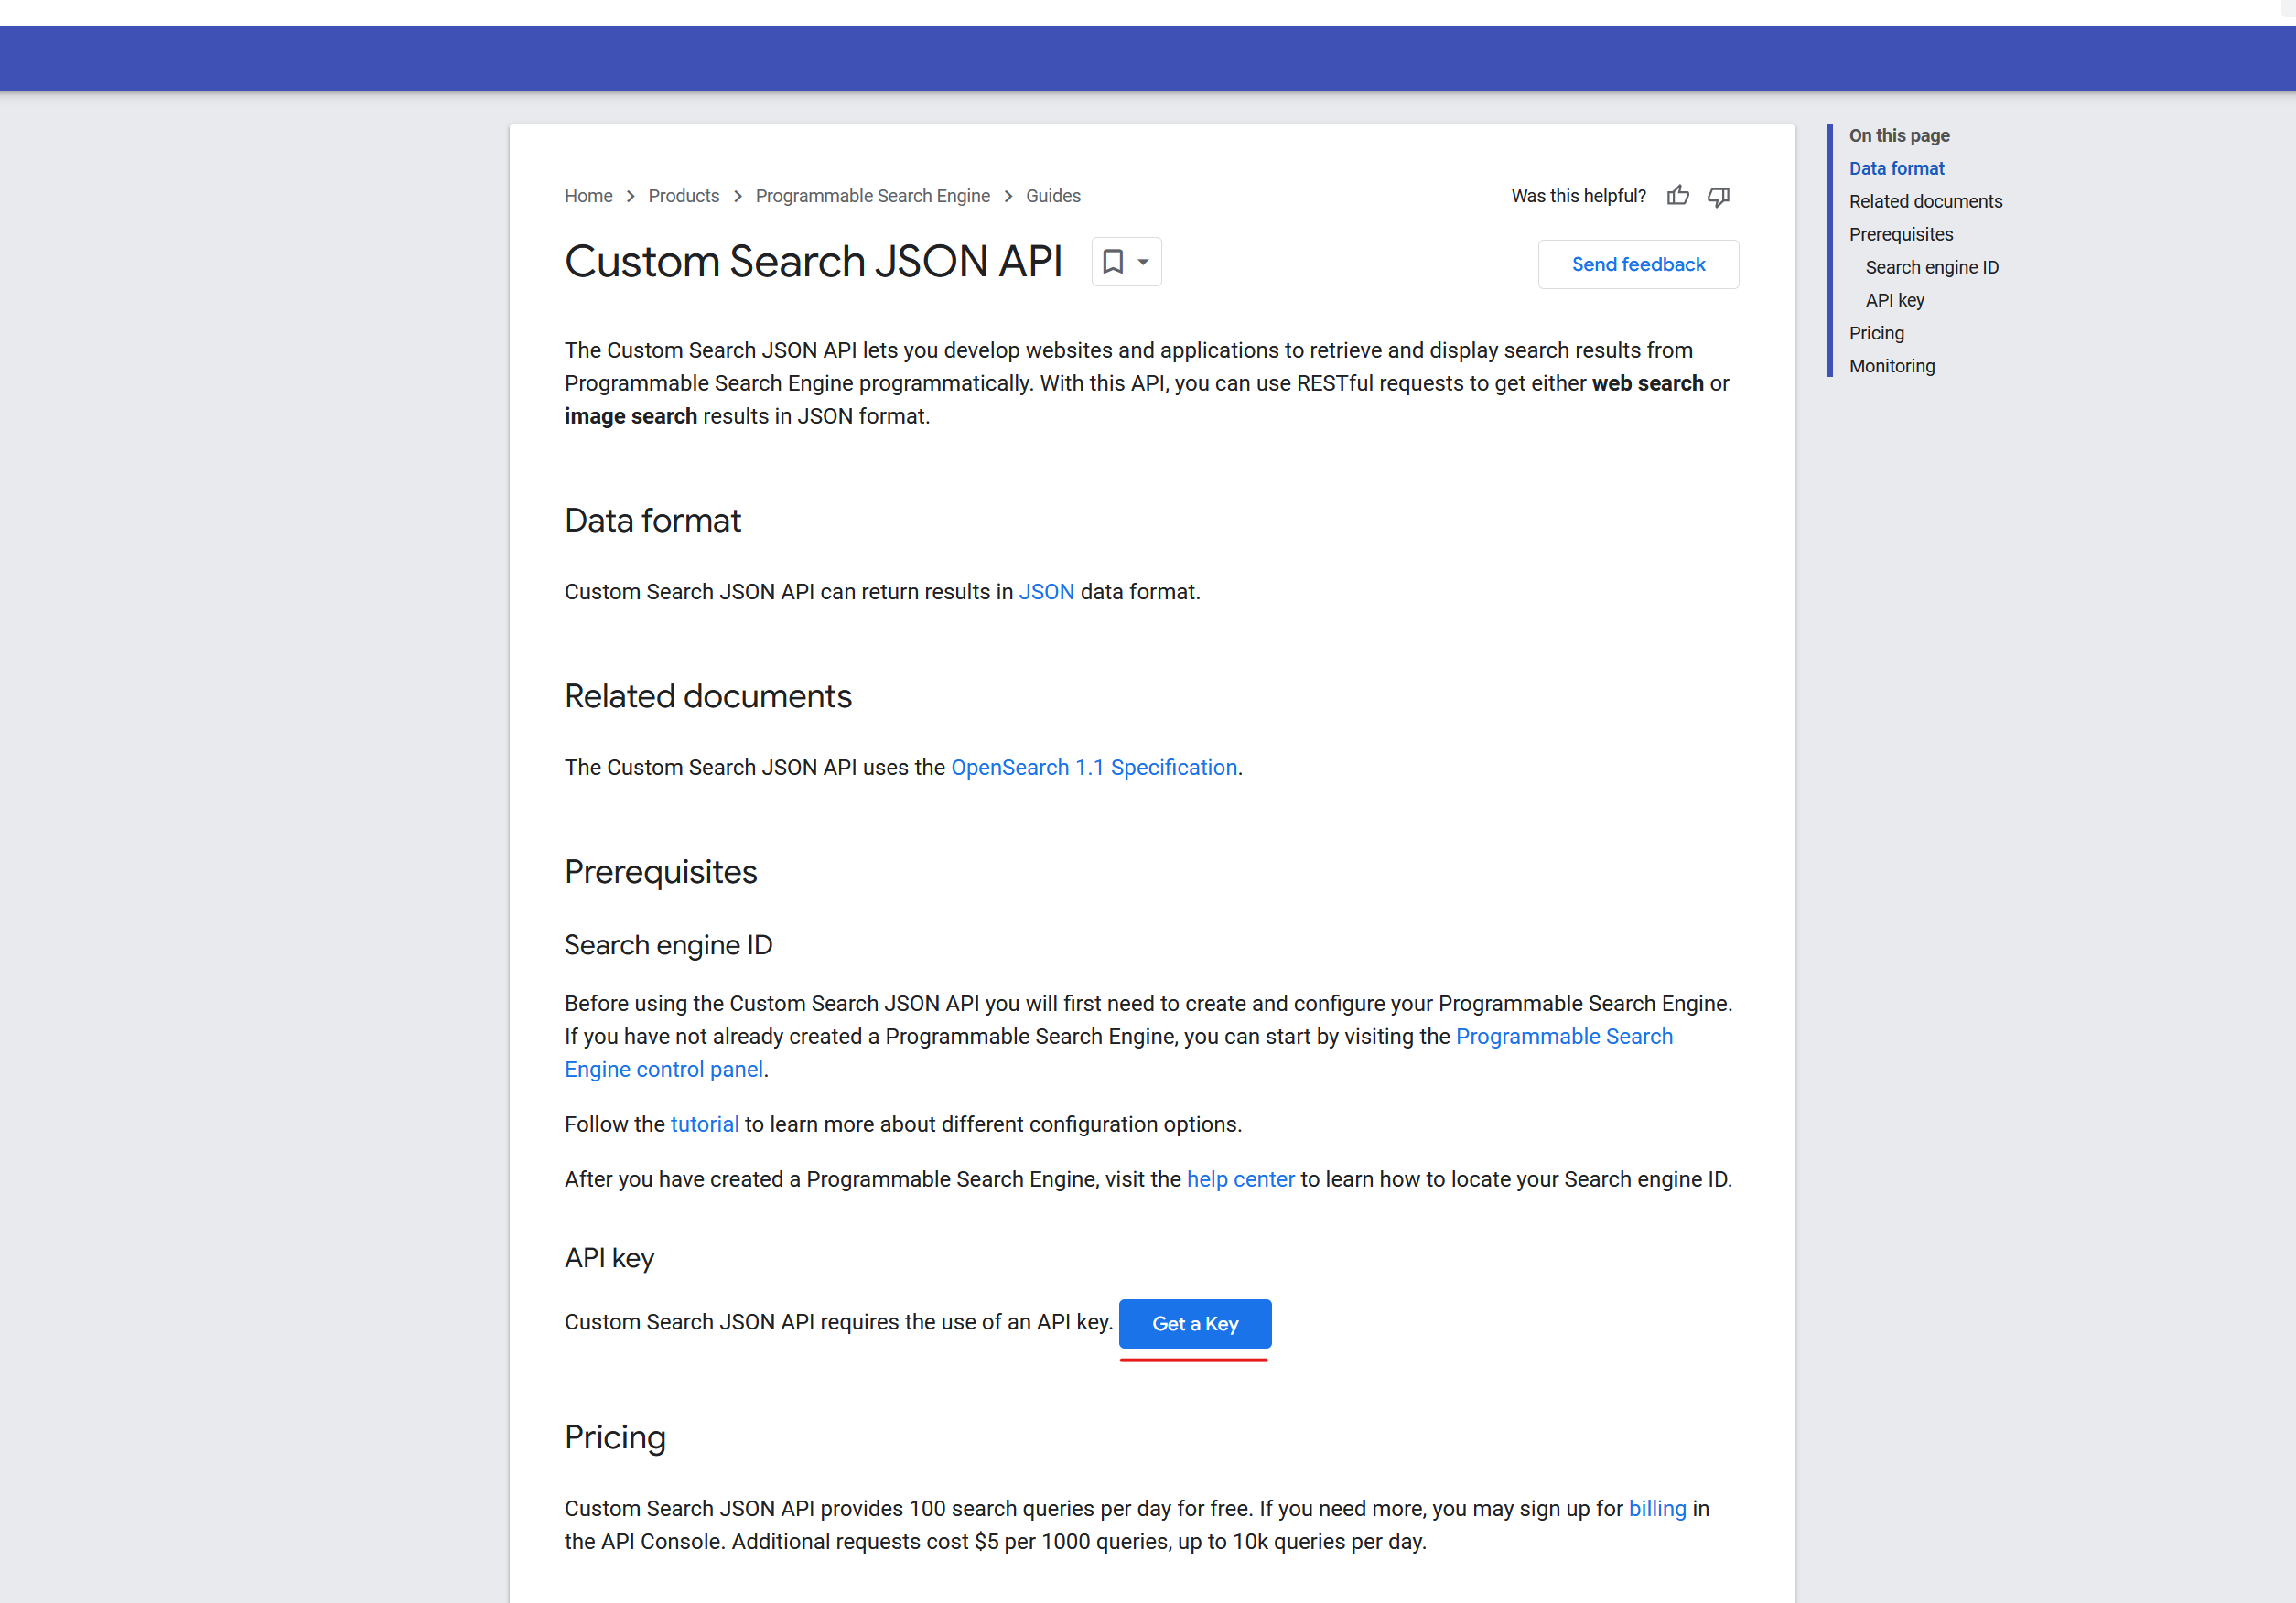The height and width of the screenshot is (1603, 2296).
Task: Jump to Prerequisites in page outline
Action: [x=1900, y=234]
